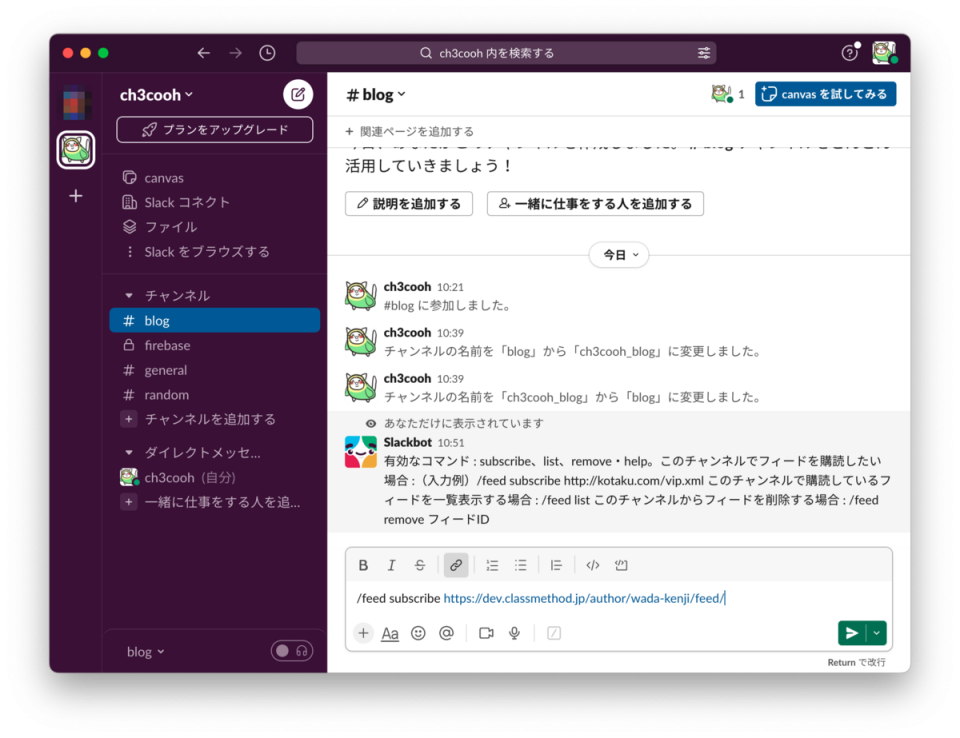Viewport: 960px width, 738px height.
Task: Toggle strikethrough formatting in the composer
Action: tap(419, 564)
